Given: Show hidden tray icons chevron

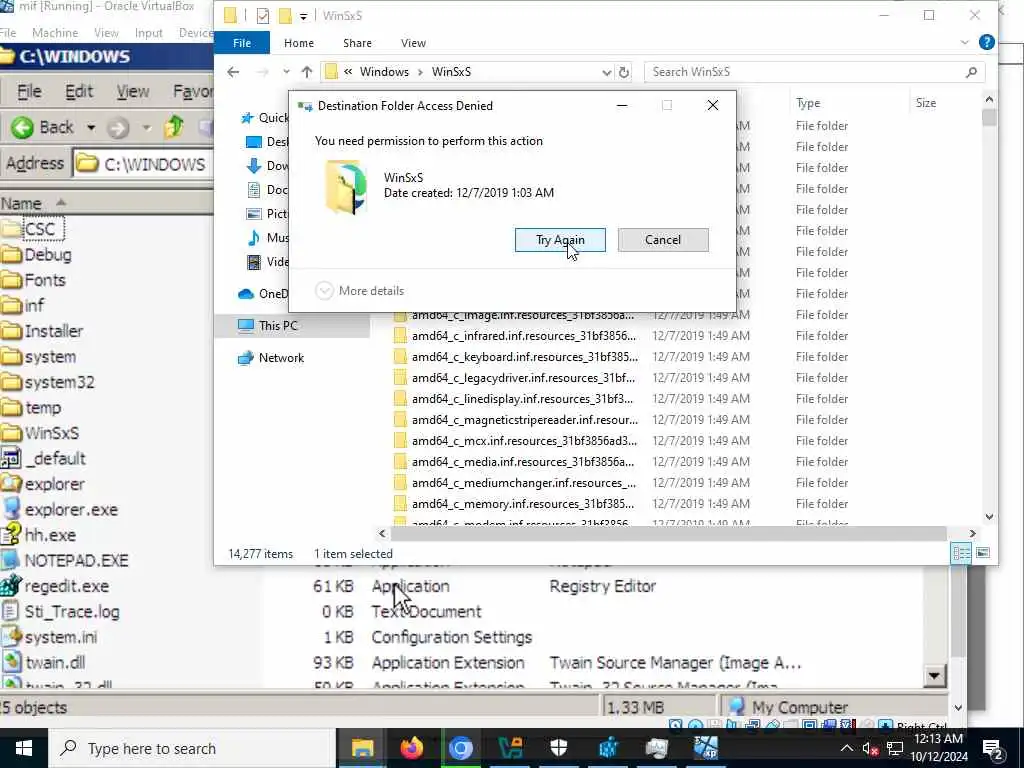Looking at the screenshot, I should tap(846, 748).
